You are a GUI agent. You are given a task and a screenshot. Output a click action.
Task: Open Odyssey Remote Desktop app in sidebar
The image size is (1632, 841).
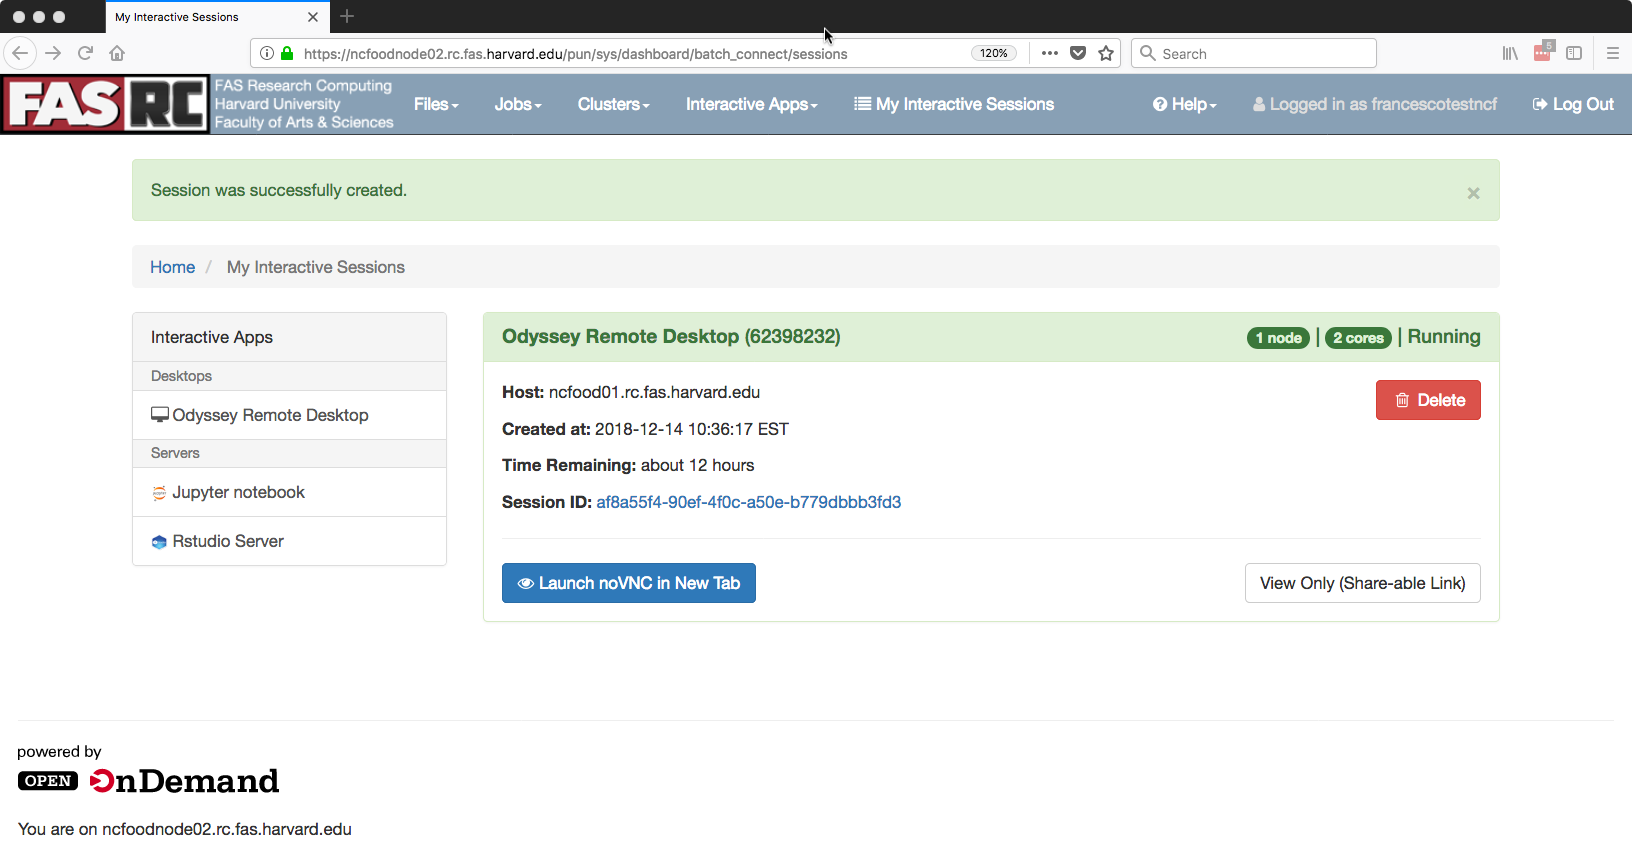coord(289,415)
